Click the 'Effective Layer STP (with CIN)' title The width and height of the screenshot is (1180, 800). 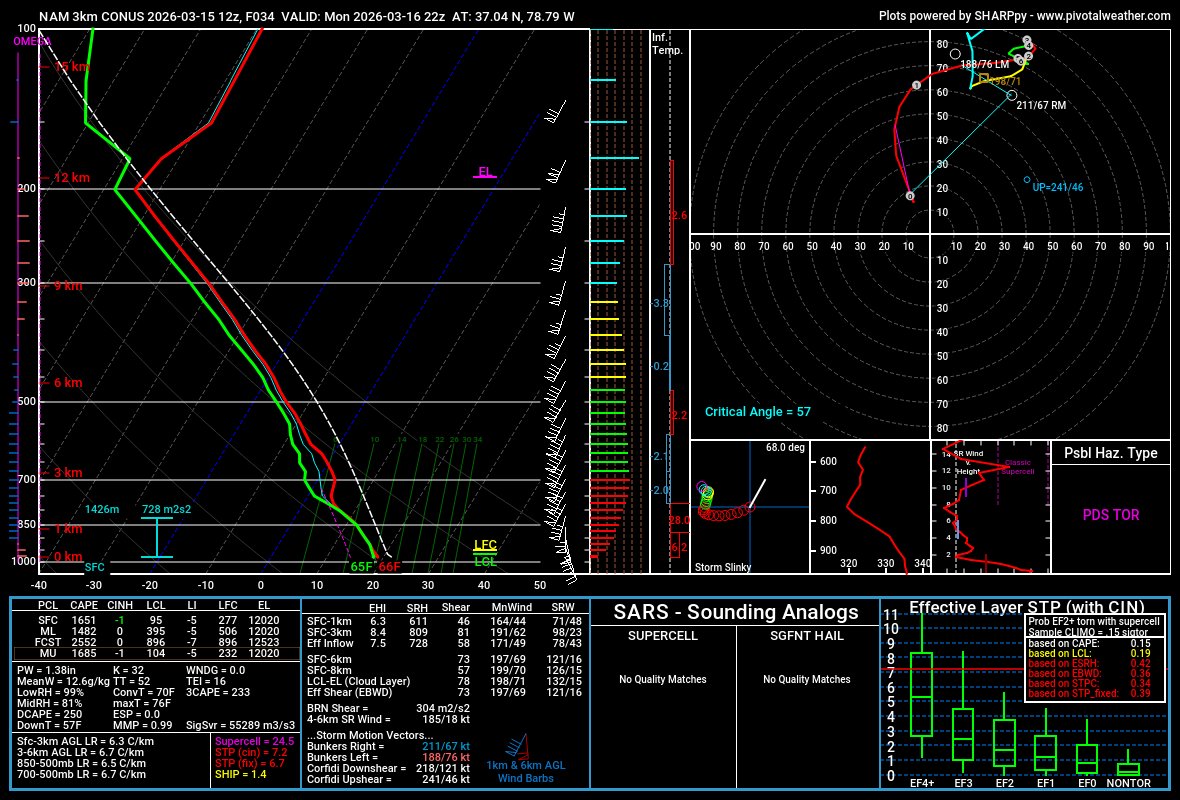[x=1026, y=607]
